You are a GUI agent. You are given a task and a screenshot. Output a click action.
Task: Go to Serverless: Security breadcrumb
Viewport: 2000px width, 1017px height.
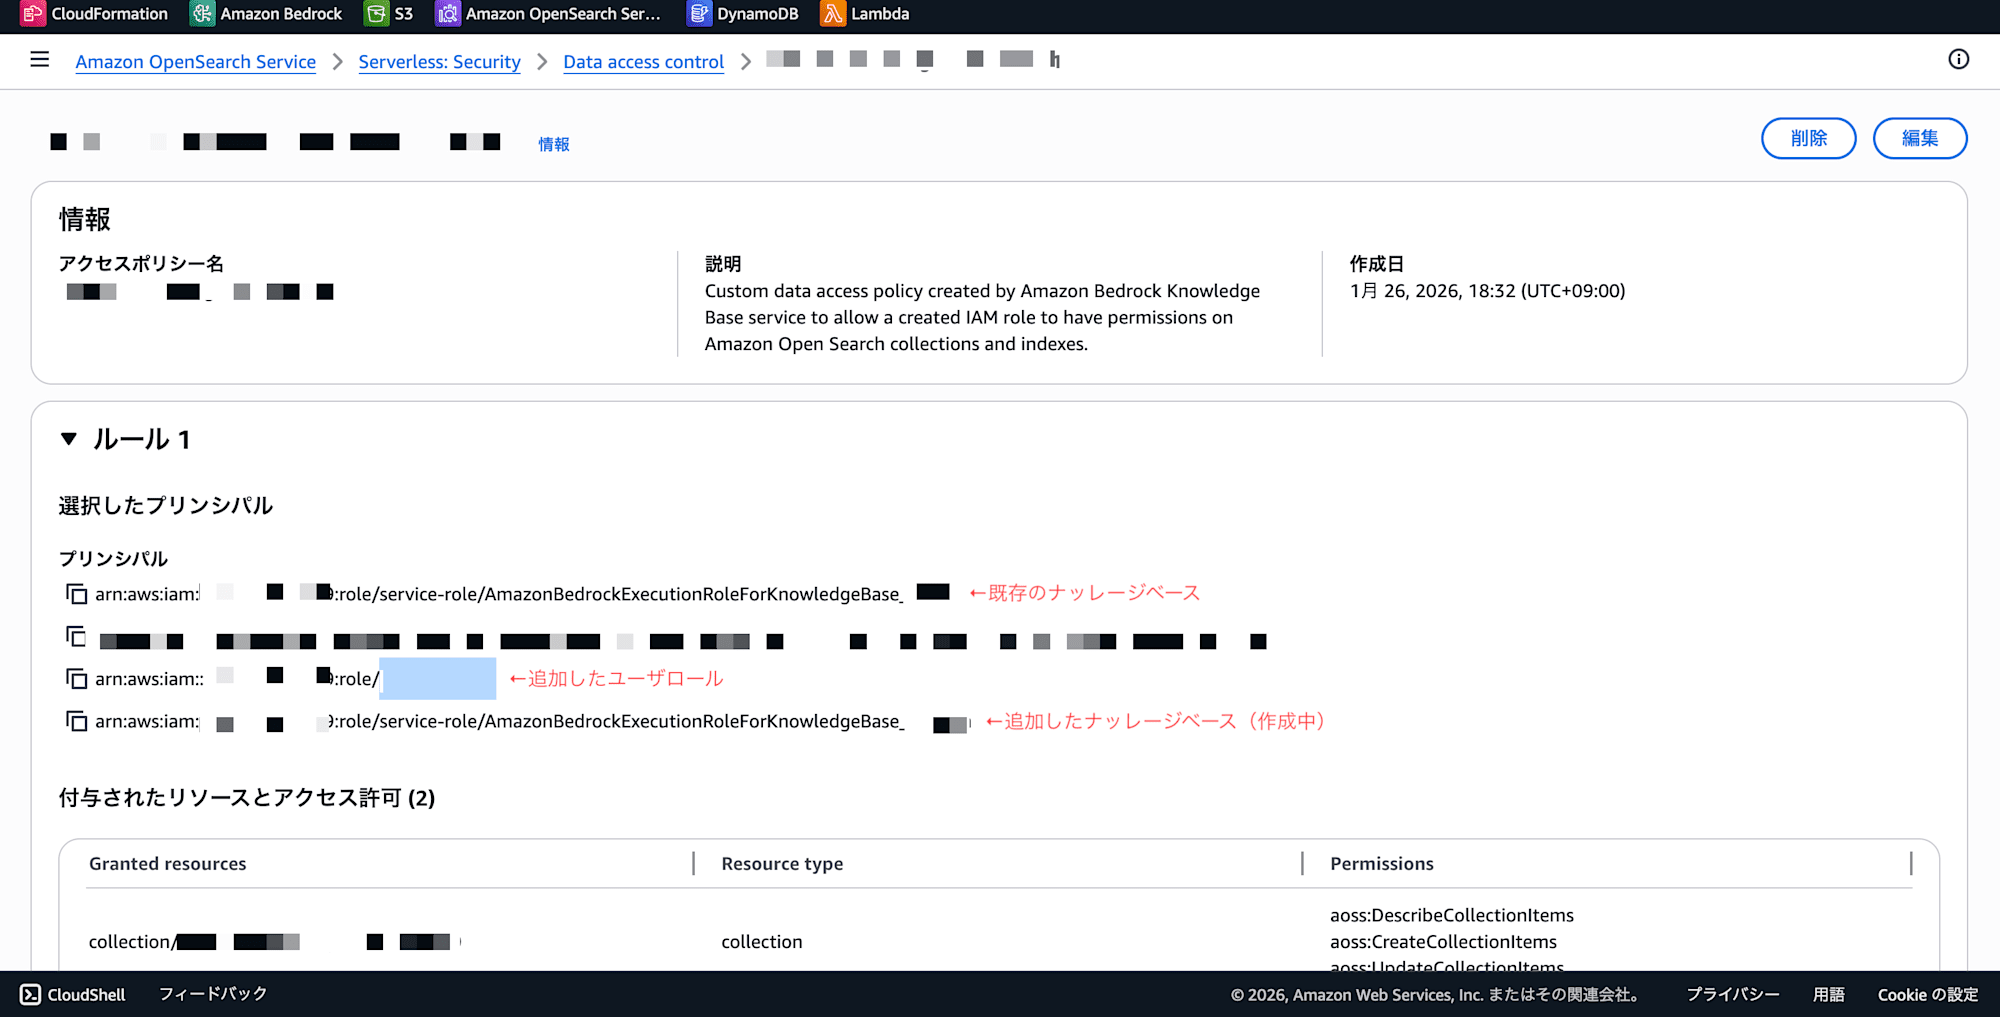click(x=440, y=62)
